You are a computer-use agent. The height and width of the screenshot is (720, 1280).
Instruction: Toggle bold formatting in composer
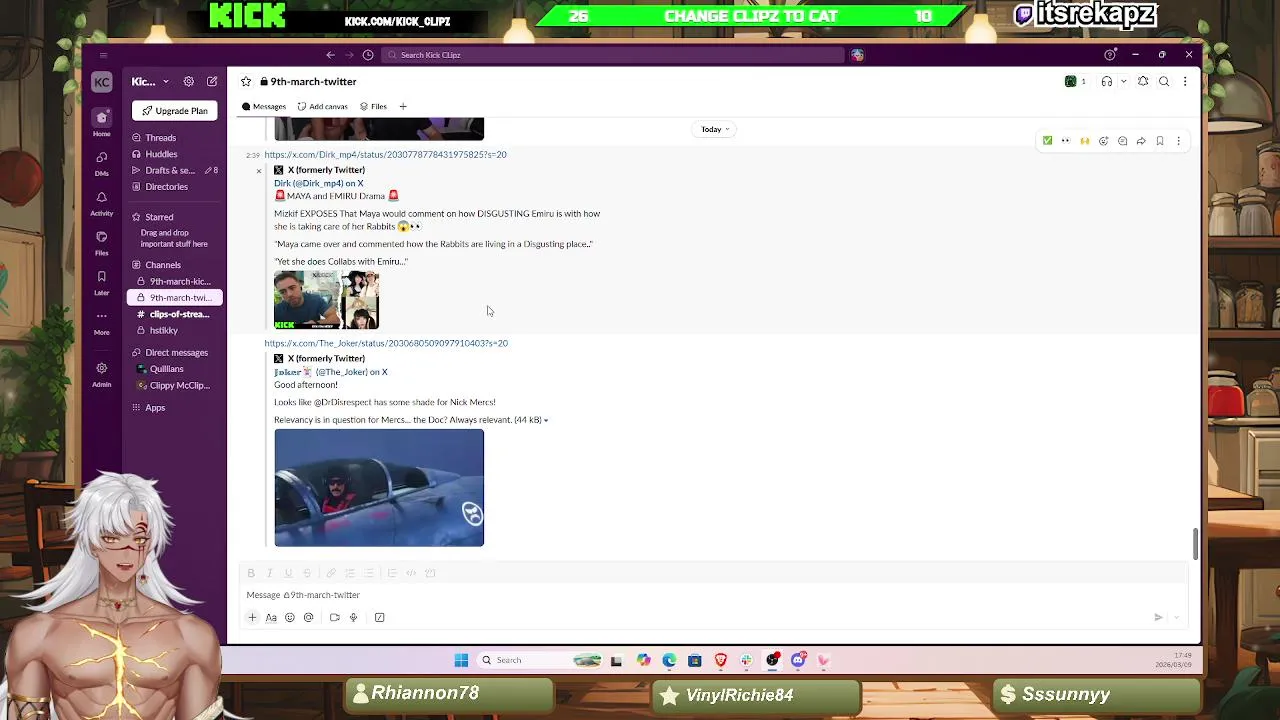point(251,573)
